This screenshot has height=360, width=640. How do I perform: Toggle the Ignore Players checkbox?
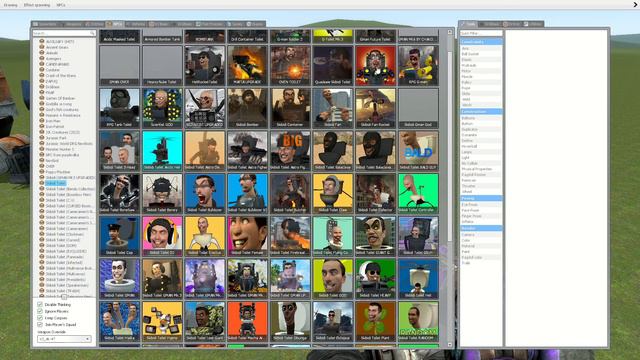tap(40, 311)
